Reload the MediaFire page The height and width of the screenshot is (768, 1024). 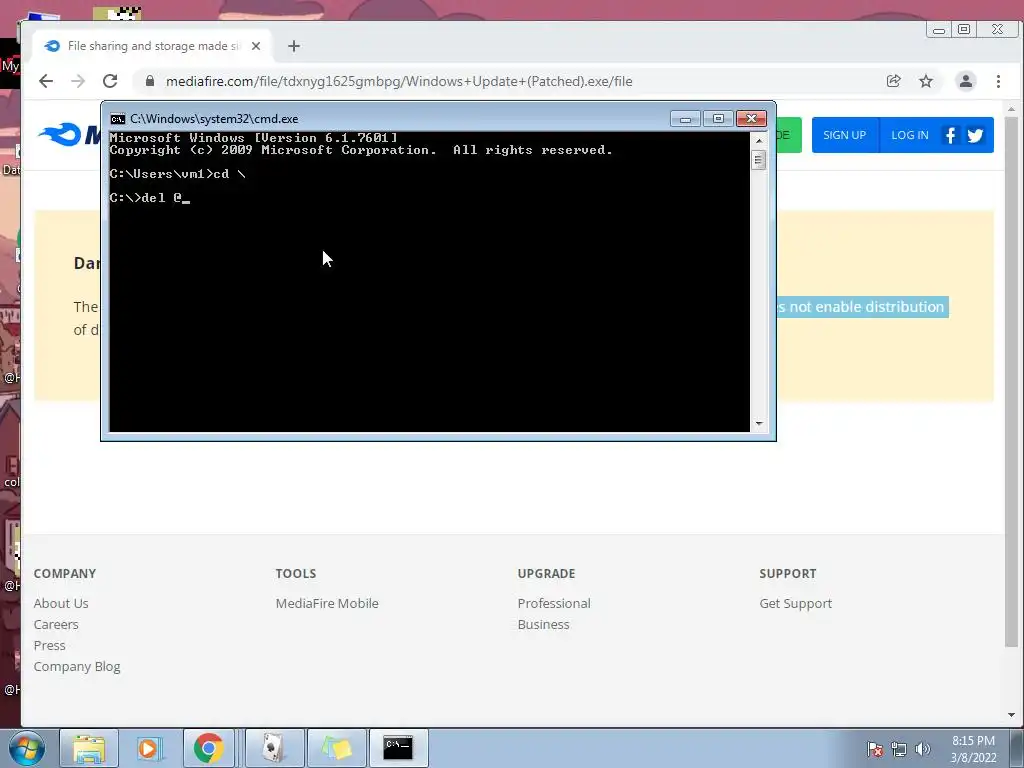coord(110,81)
